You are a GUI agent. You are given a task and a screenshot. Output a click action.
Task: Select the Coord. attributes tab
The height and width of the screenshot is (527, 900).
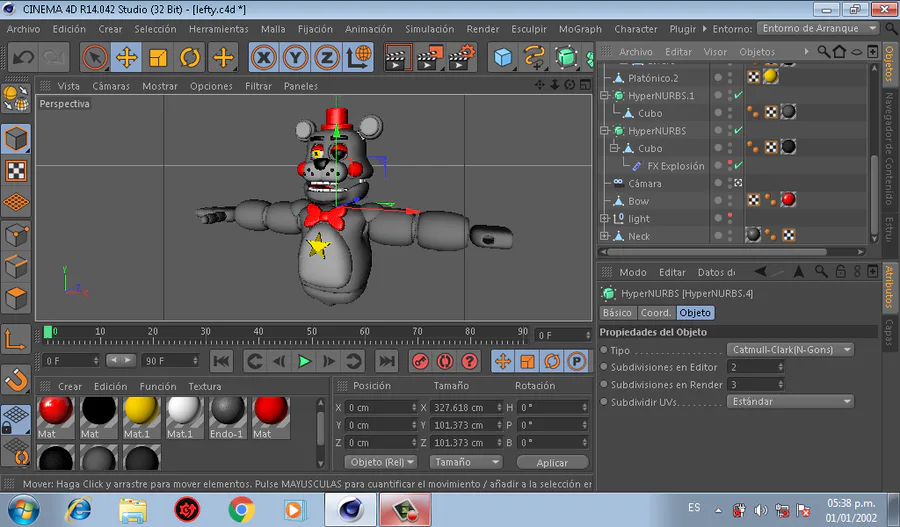coord(655,313)
